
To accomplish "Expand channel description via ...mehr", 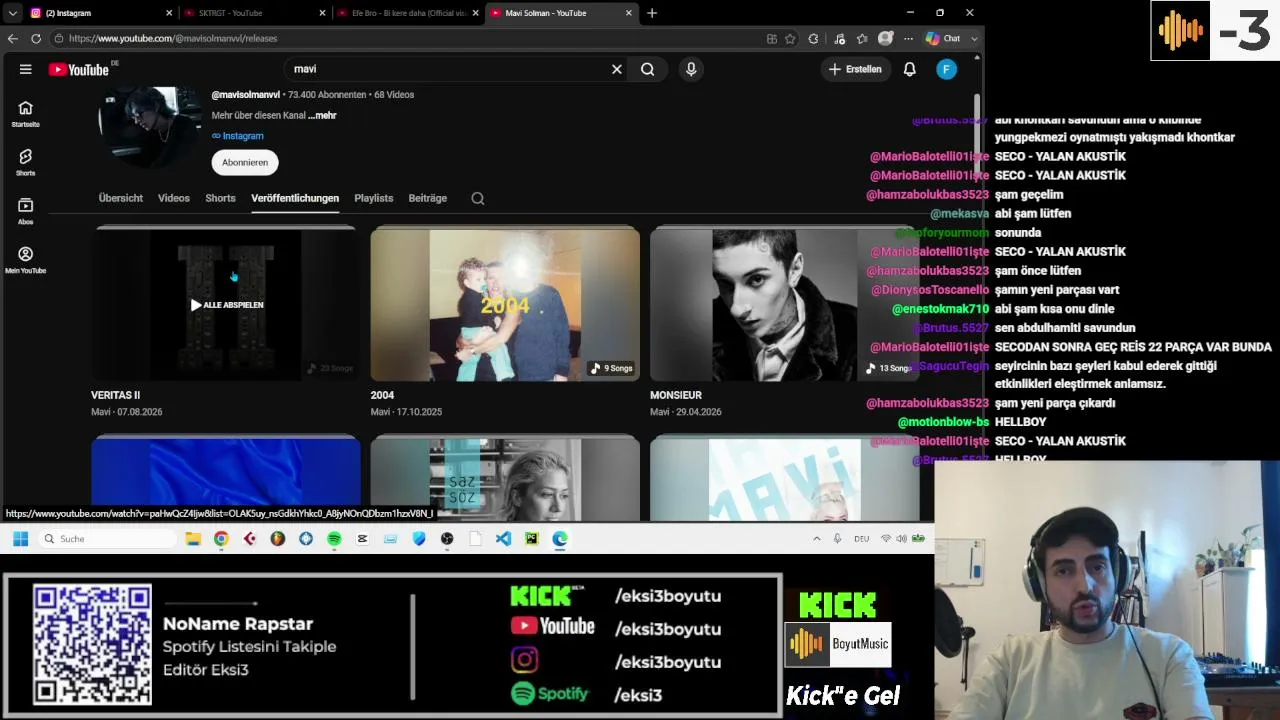I will (322, 115).
